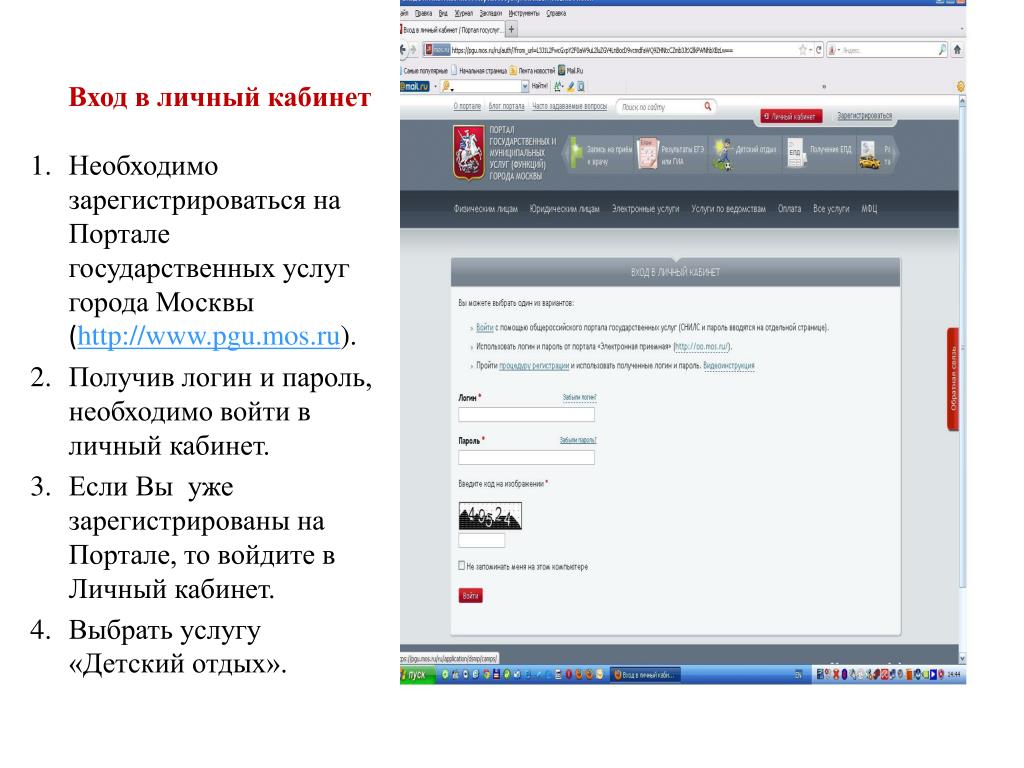This screenshot has height=768, width=1024.
Task: Click the portal site search magnifier icon
Action: (707, 106)
